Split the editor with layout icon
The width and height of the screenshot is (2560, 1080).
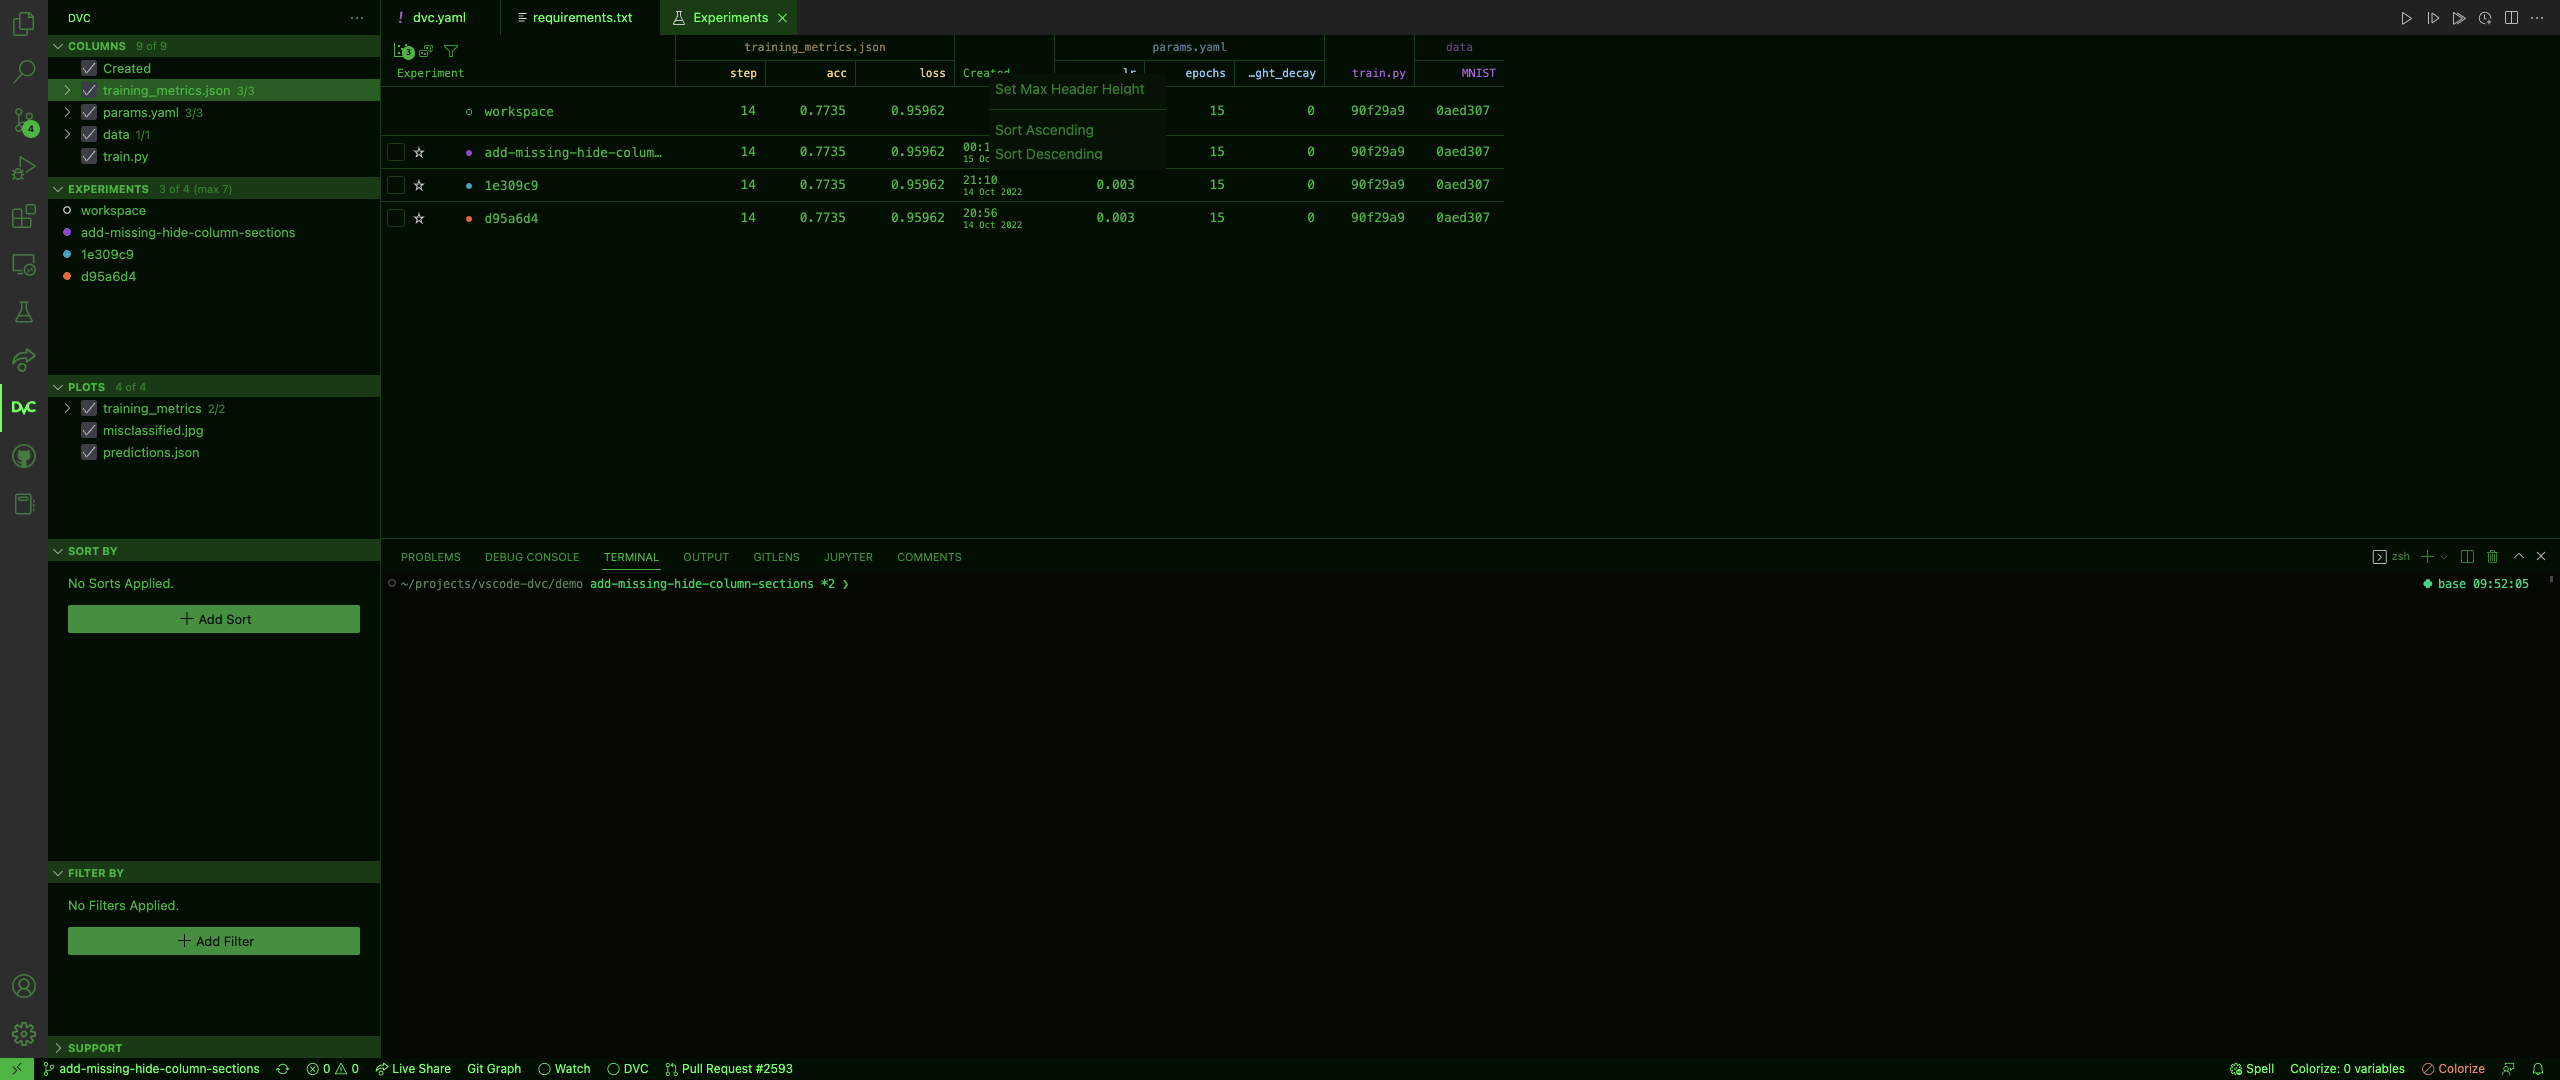tap(2511, 18)
